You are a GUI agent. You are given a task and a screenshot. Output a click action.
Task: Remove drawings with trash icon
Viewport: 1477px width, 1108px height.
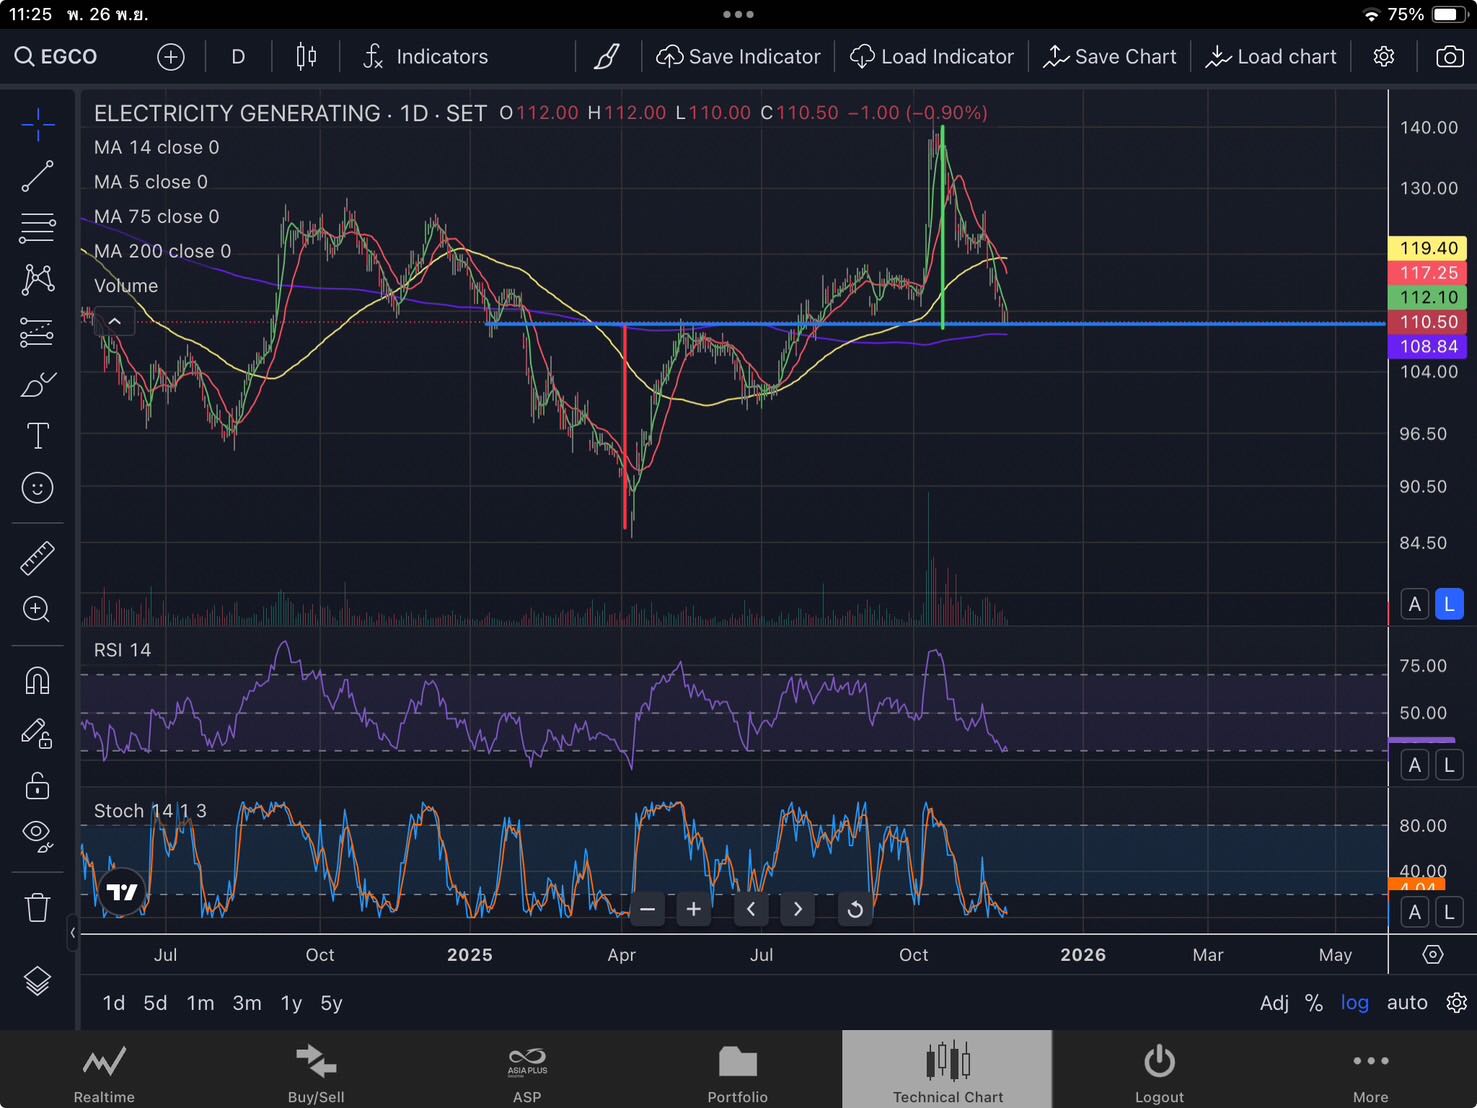[x=38, y=907]
